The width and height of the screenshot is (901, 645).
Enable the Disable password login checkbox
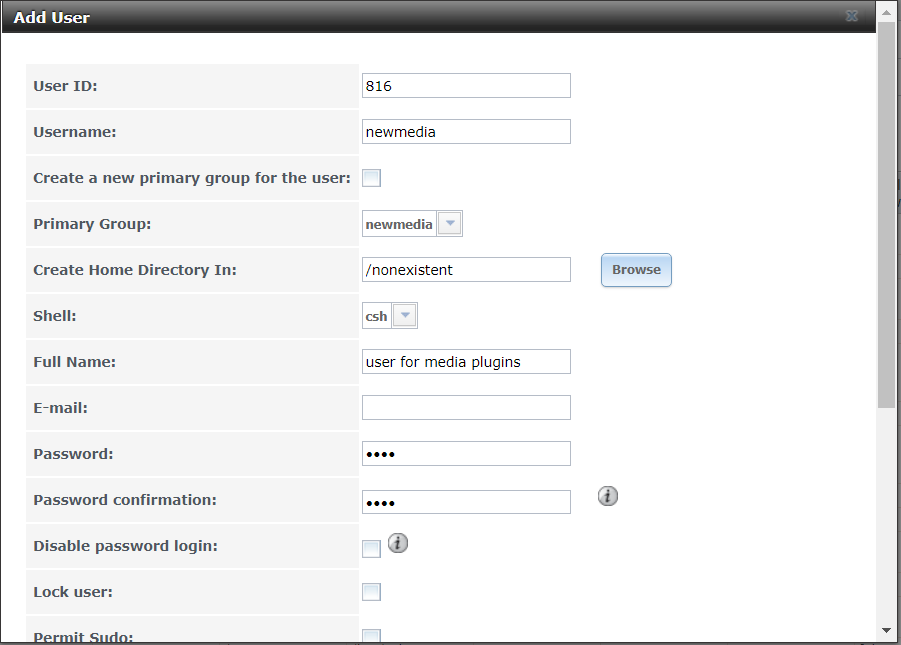(x=371, y=548)
